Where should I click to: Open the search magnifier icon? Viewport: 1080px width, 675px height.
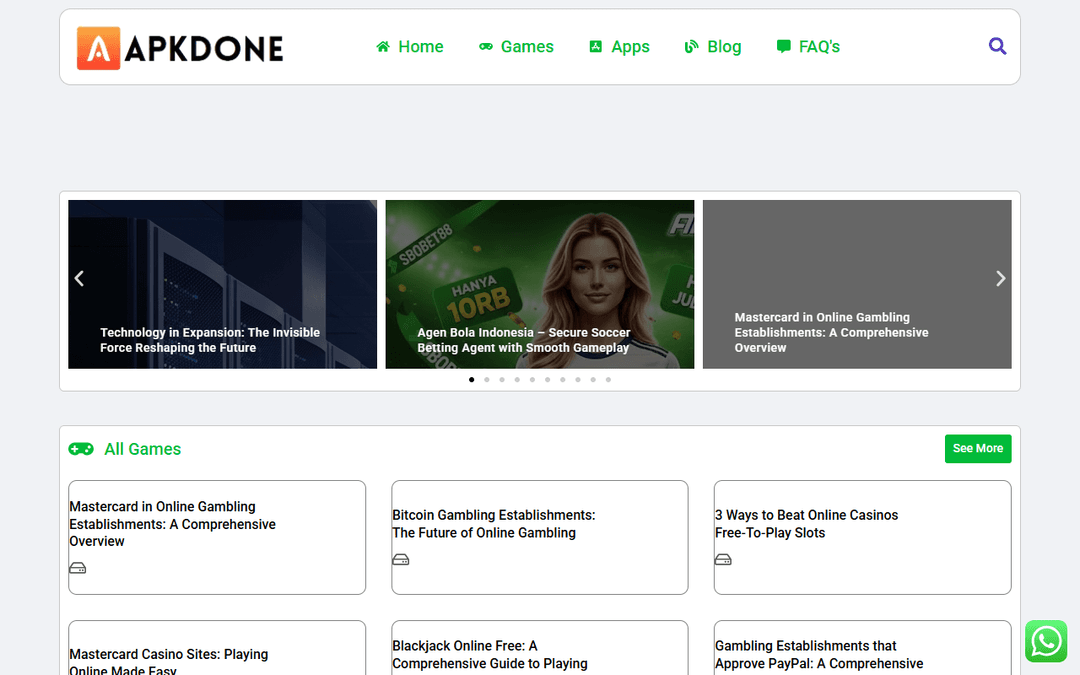[x=997, y=46]
